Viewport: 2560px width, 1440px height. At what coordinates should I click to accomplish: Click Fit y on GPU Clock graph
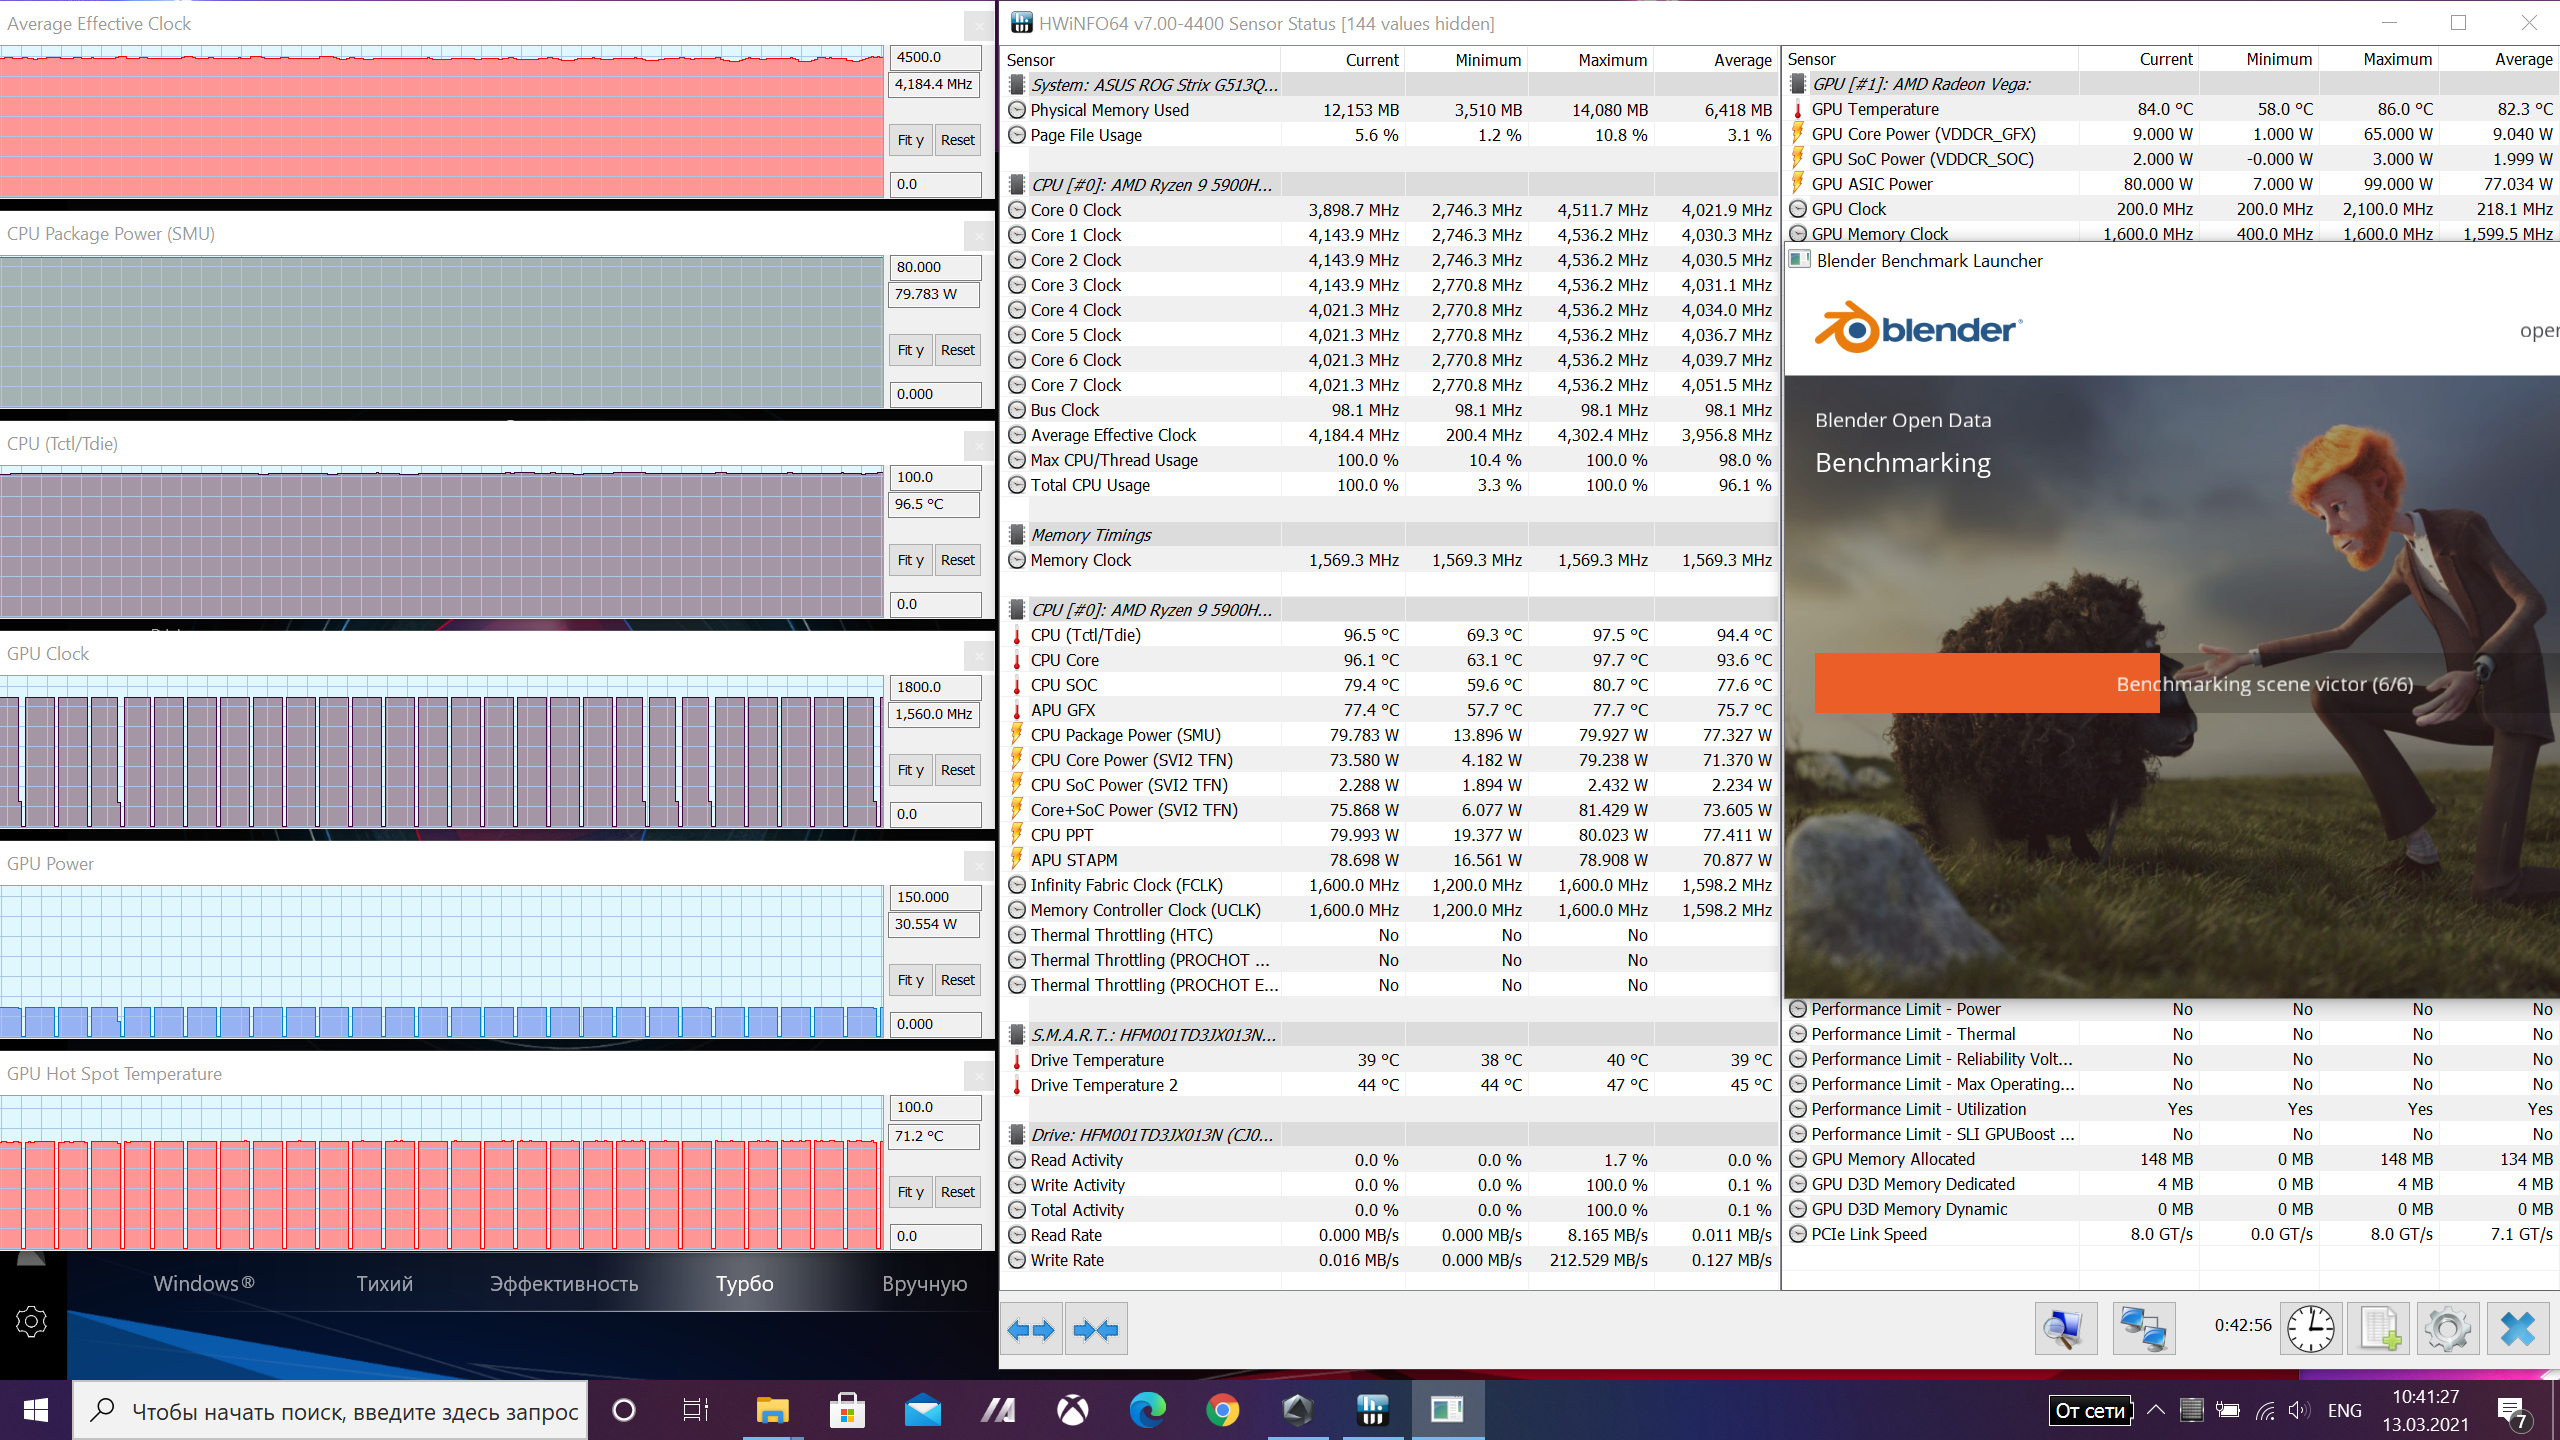(x=910, y=770)
